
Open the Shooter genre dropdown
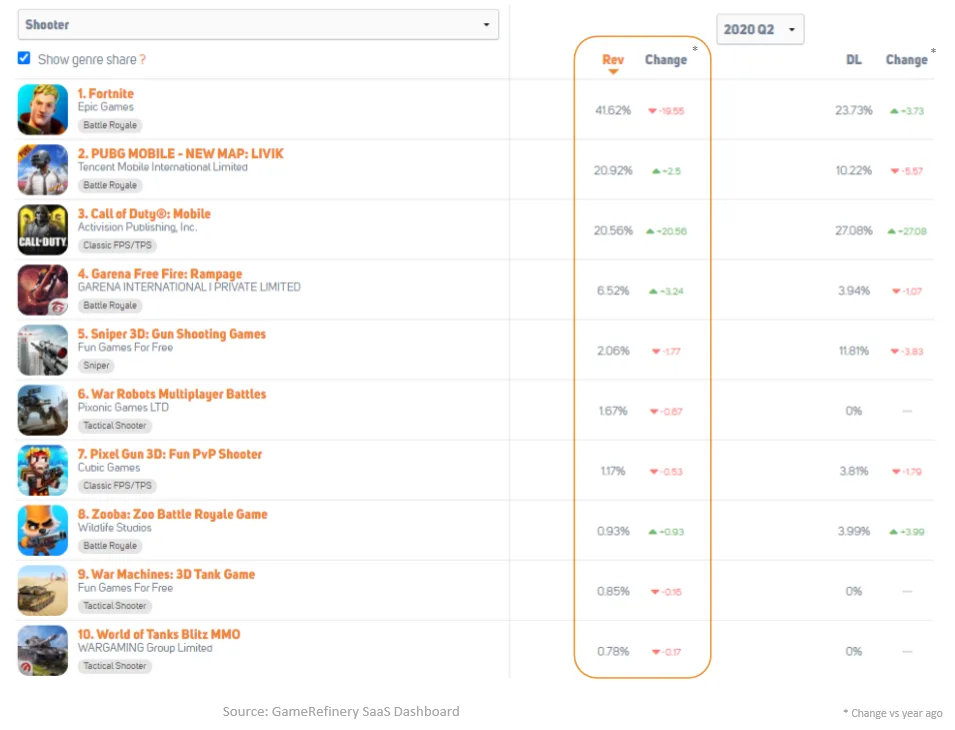(x=258, y=25)
